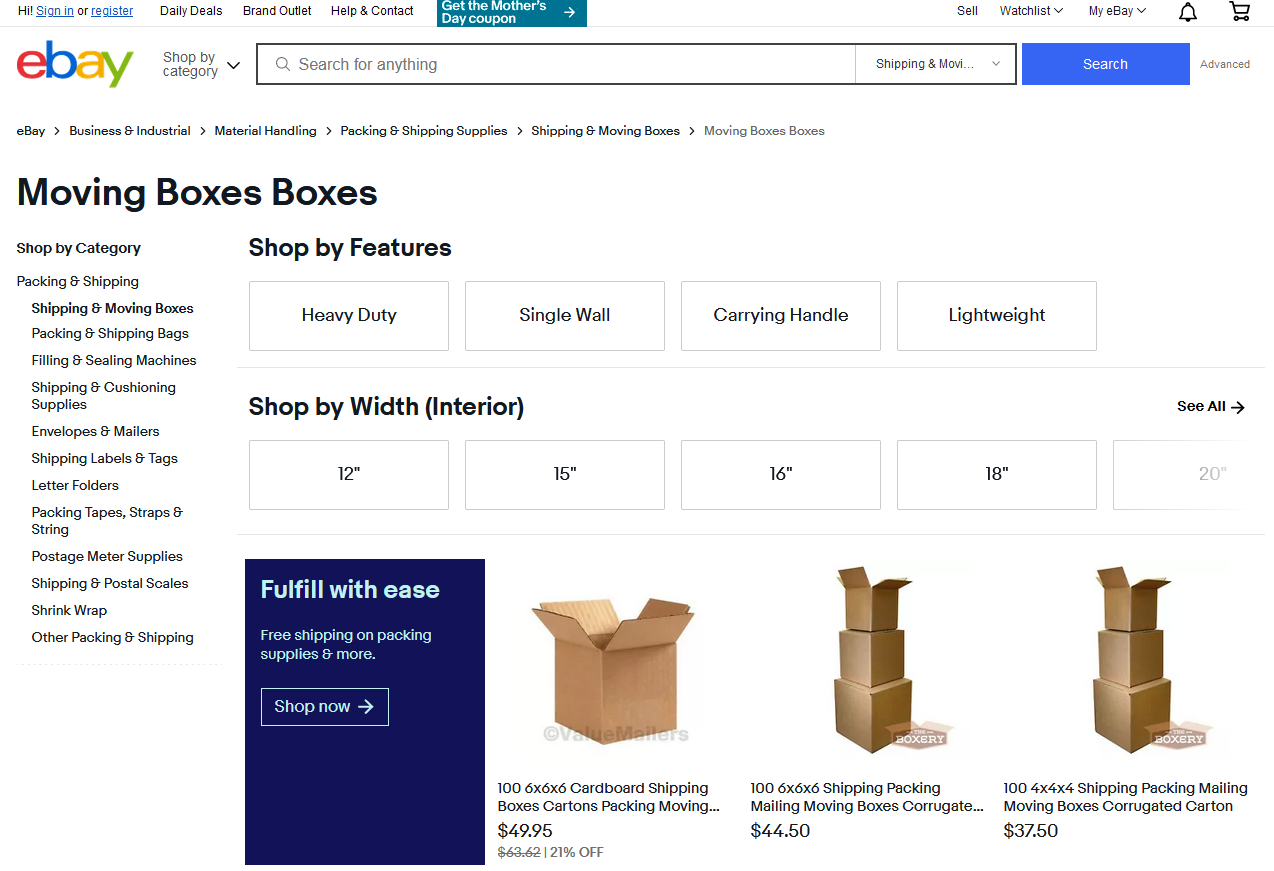Select the Heavy Duty feature filter
Viewport: 1274px width, 871px height.
point(348,315)
